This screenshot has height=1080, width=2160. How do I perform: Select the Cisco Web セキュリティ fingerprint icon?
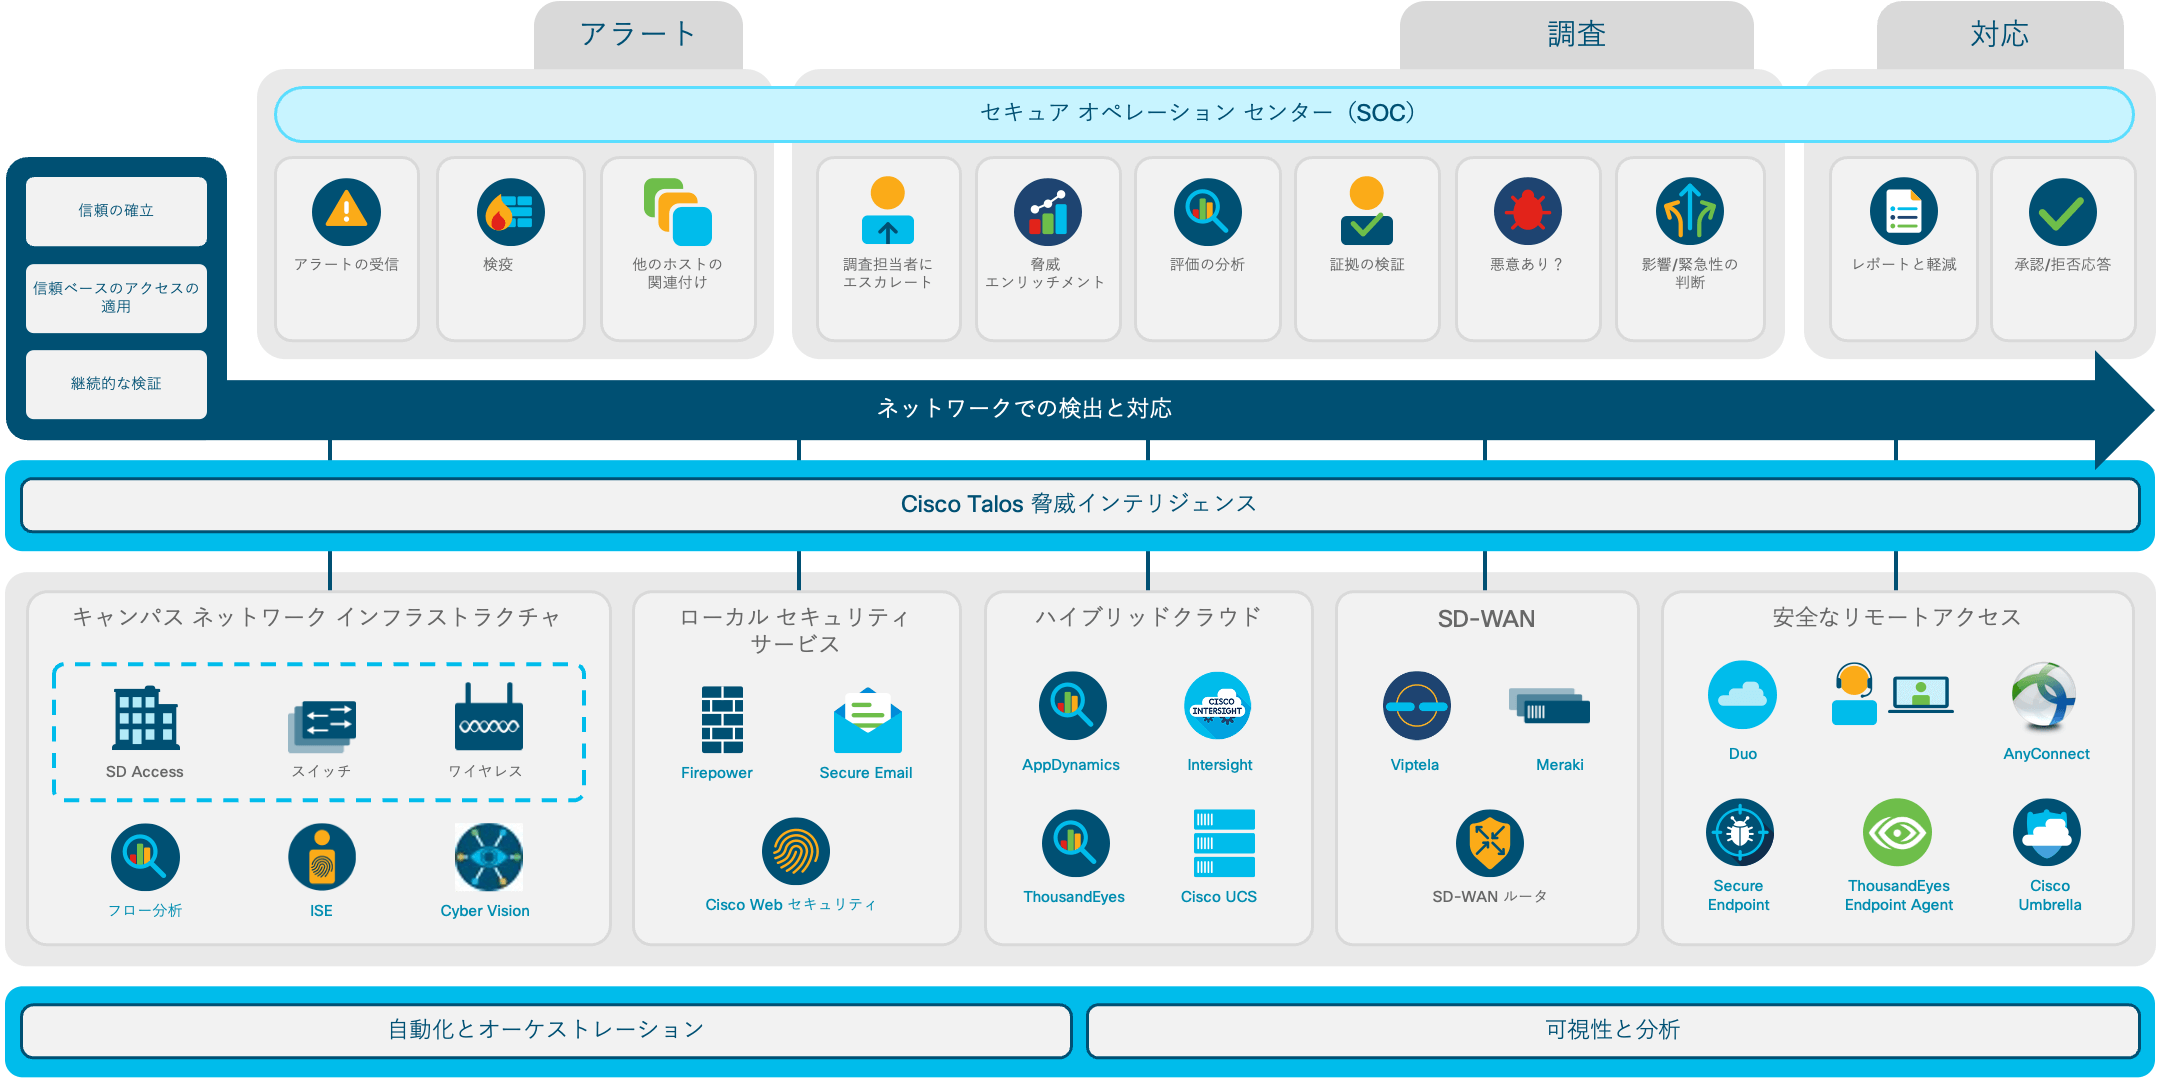796,852
